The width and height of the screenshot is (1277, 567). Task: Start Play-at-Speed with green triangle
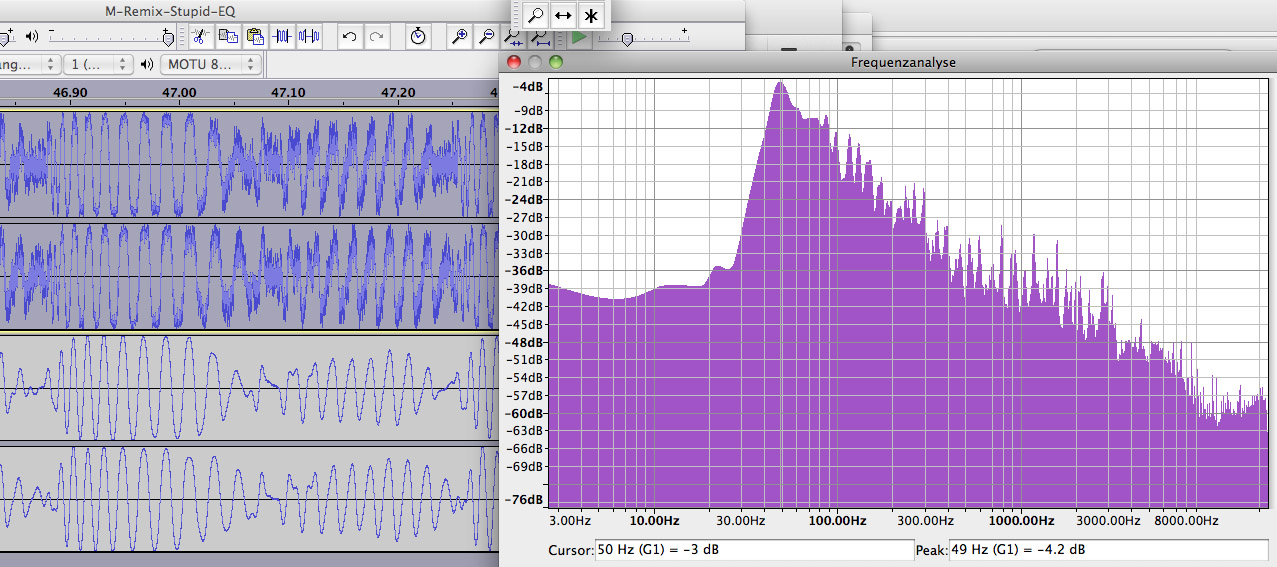(x=580, y=38)
